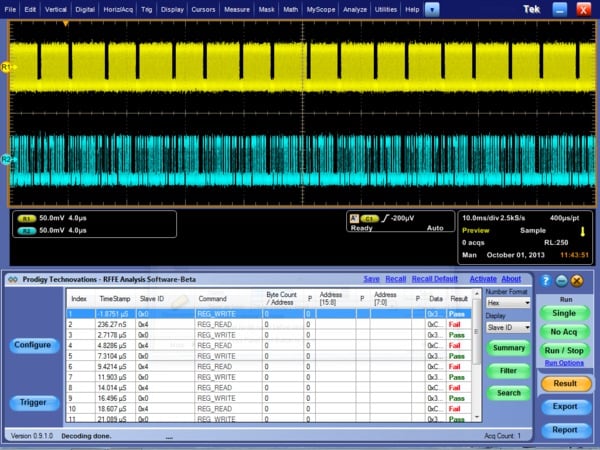
Task: Click the Prodigy Technovations logo icon
Action: 13,279
